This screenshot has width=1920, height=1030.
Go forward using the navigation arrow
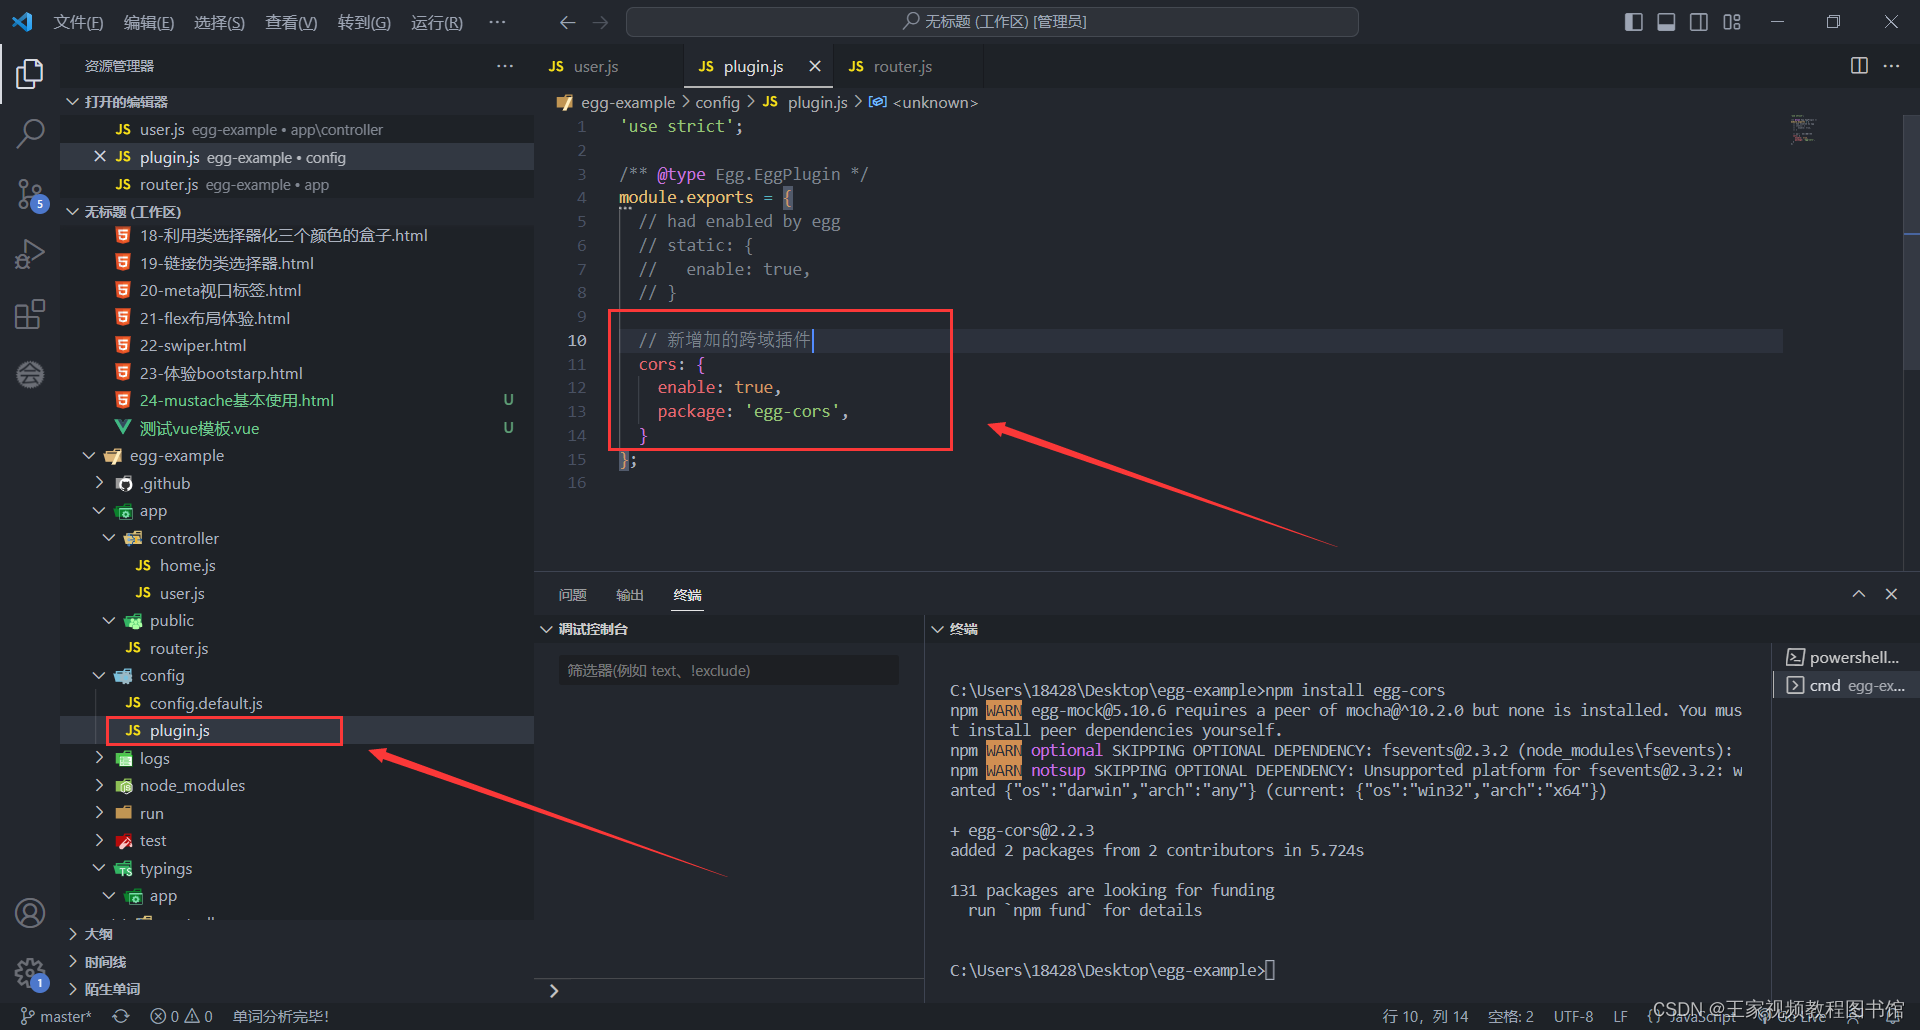tap(600, 22)
